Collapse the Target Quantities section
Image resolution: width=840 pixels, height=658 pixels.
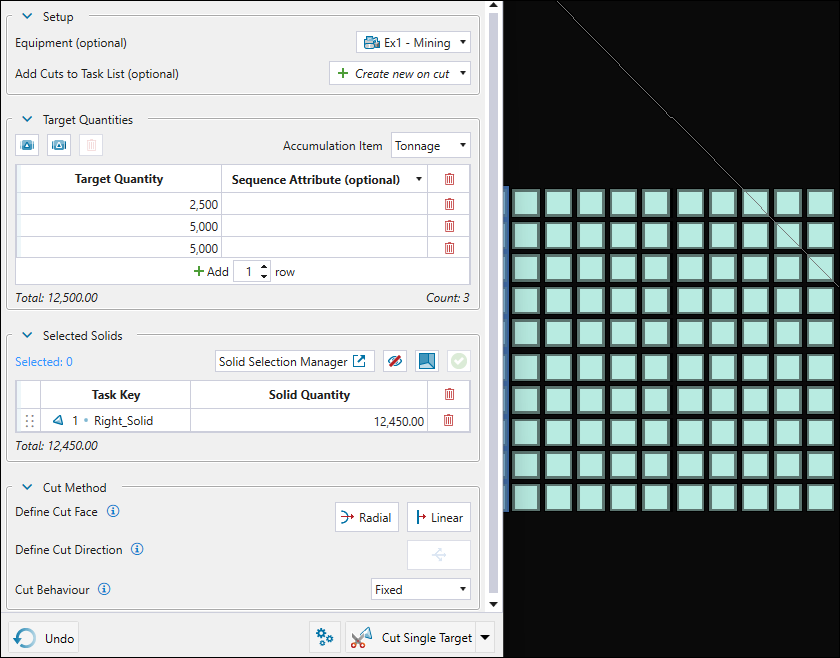click(27, 120)
